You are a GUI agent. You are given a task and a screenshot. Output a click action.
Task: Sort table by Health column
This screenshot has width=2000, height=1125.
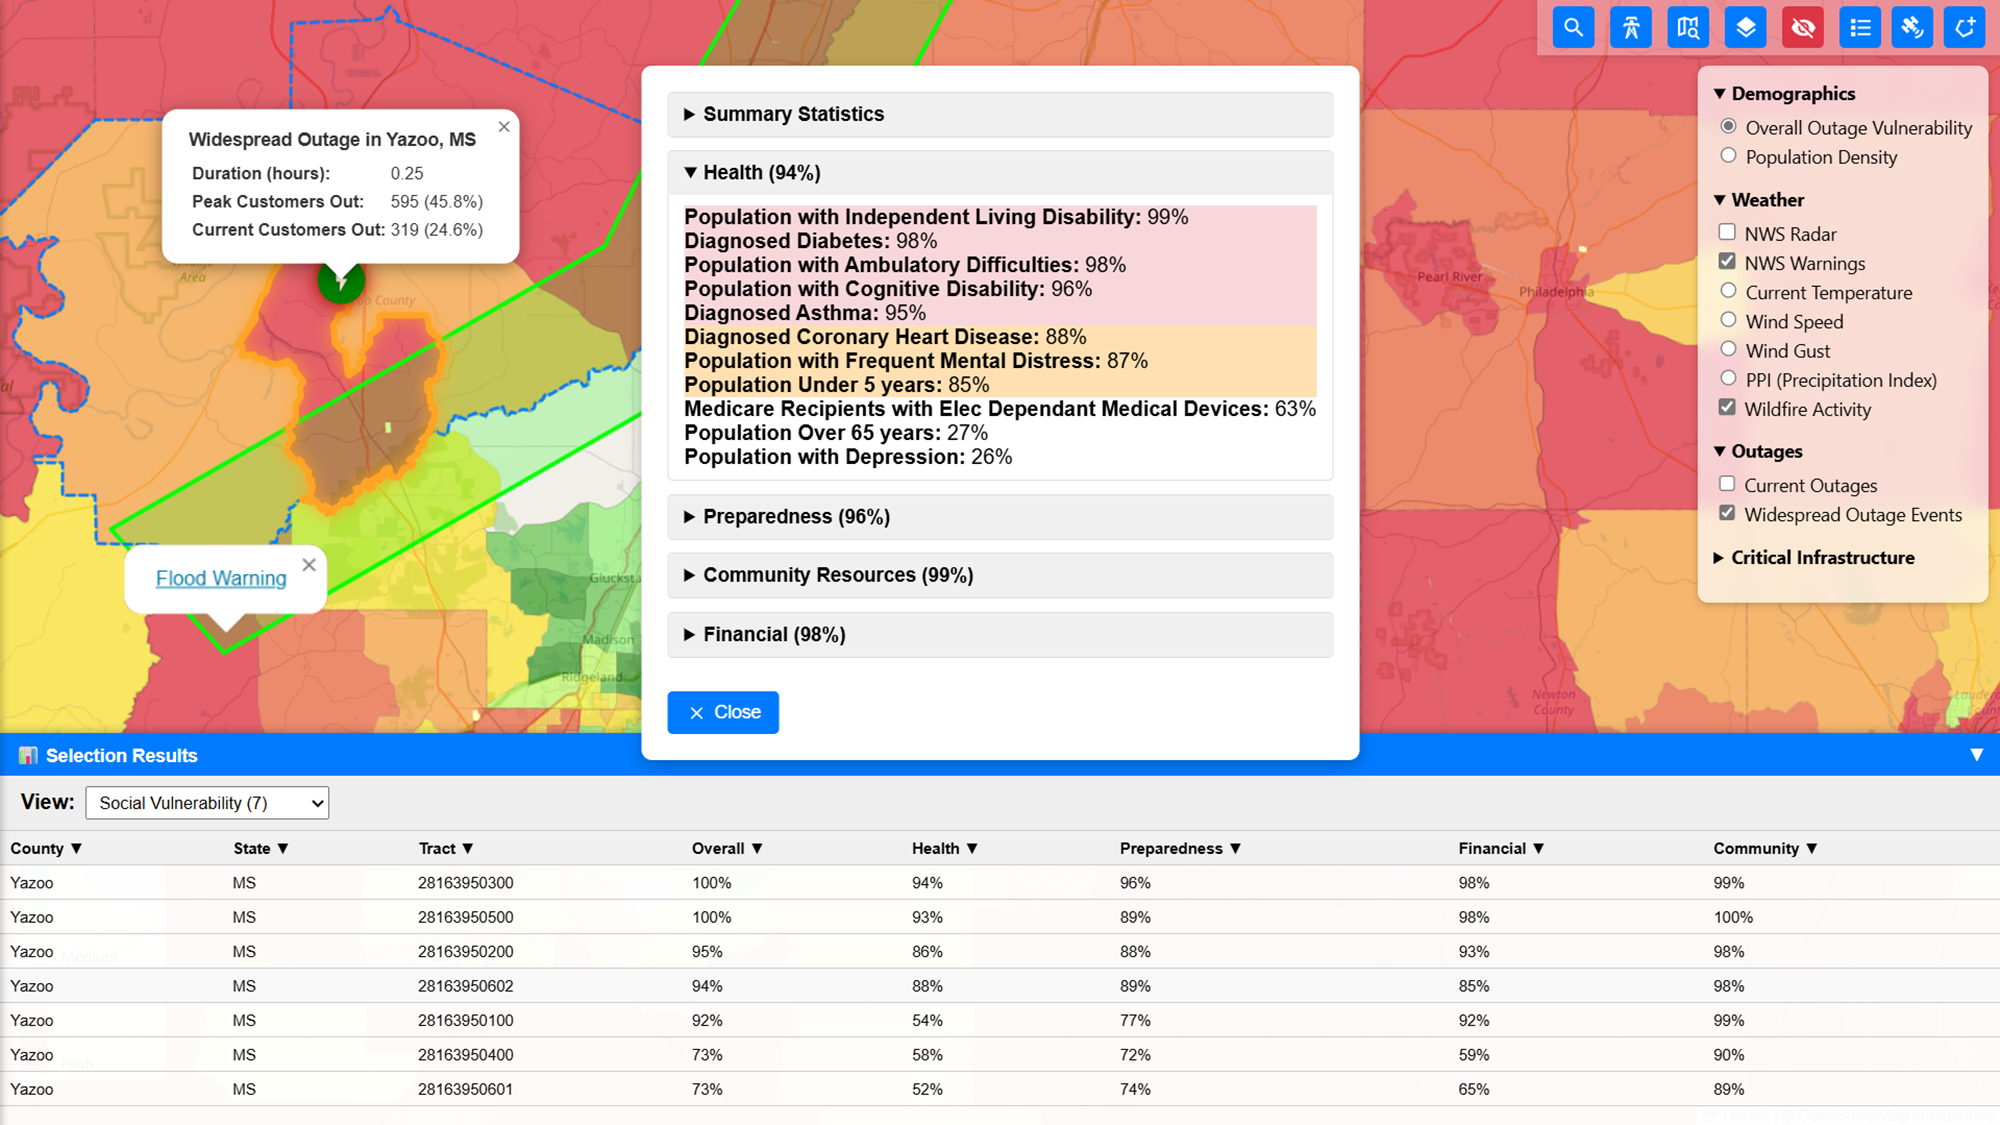[x=945, y=848]
